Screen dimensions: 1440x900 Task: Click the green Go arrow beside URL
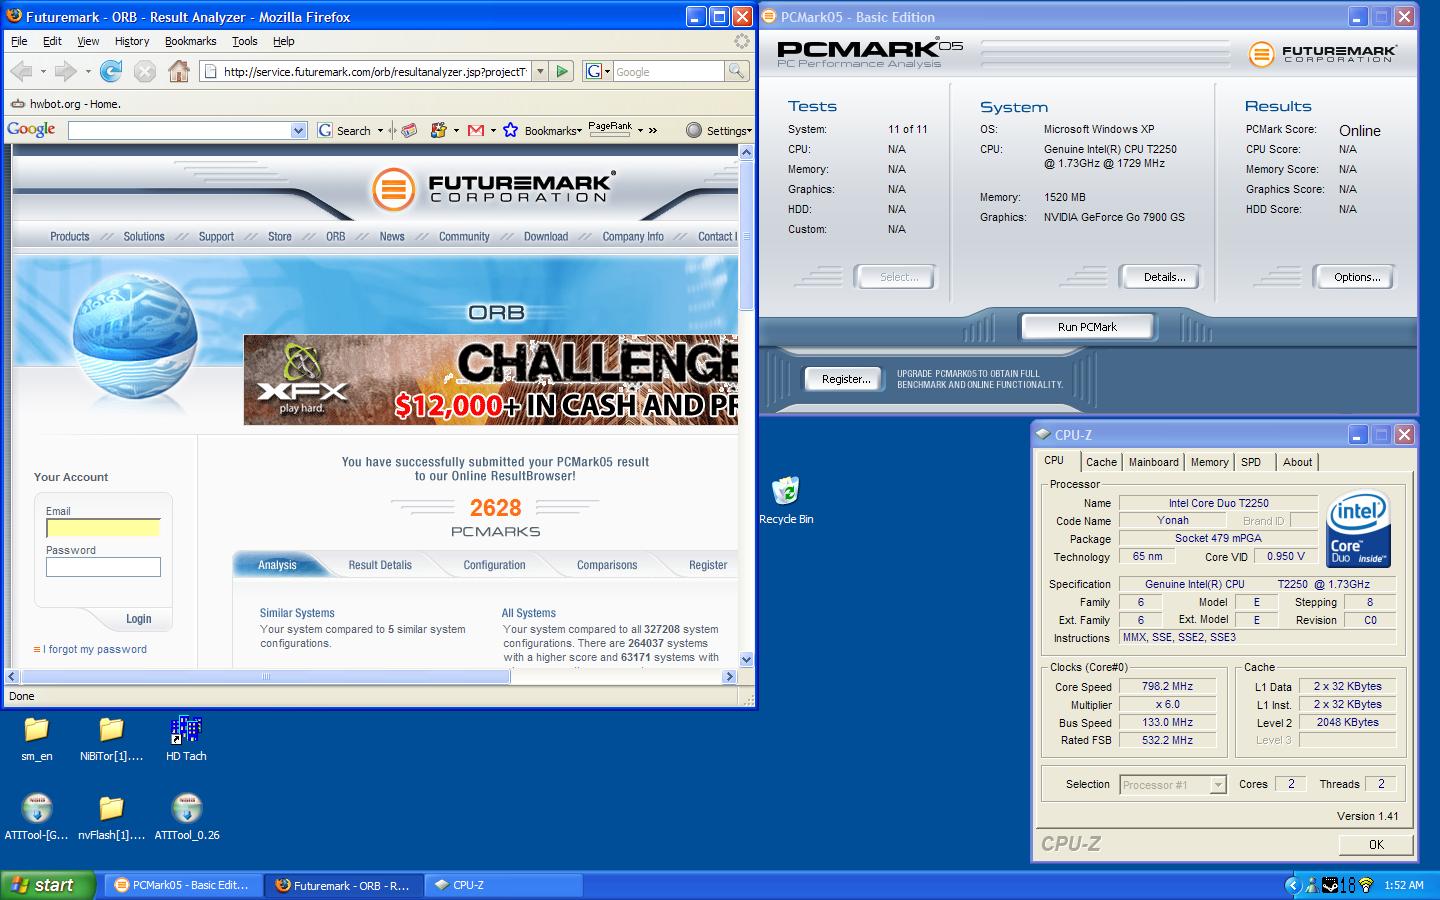tap(562, 71)
